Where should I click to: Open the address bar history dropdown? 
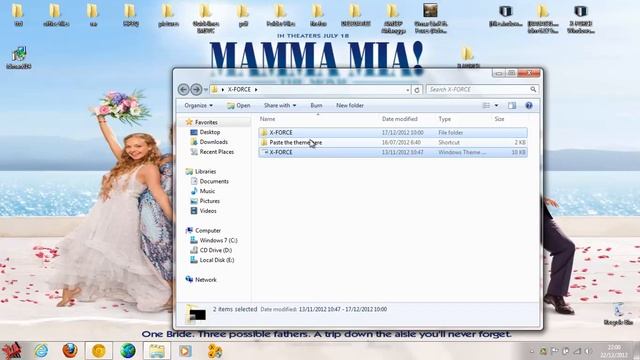pos(407,89)
